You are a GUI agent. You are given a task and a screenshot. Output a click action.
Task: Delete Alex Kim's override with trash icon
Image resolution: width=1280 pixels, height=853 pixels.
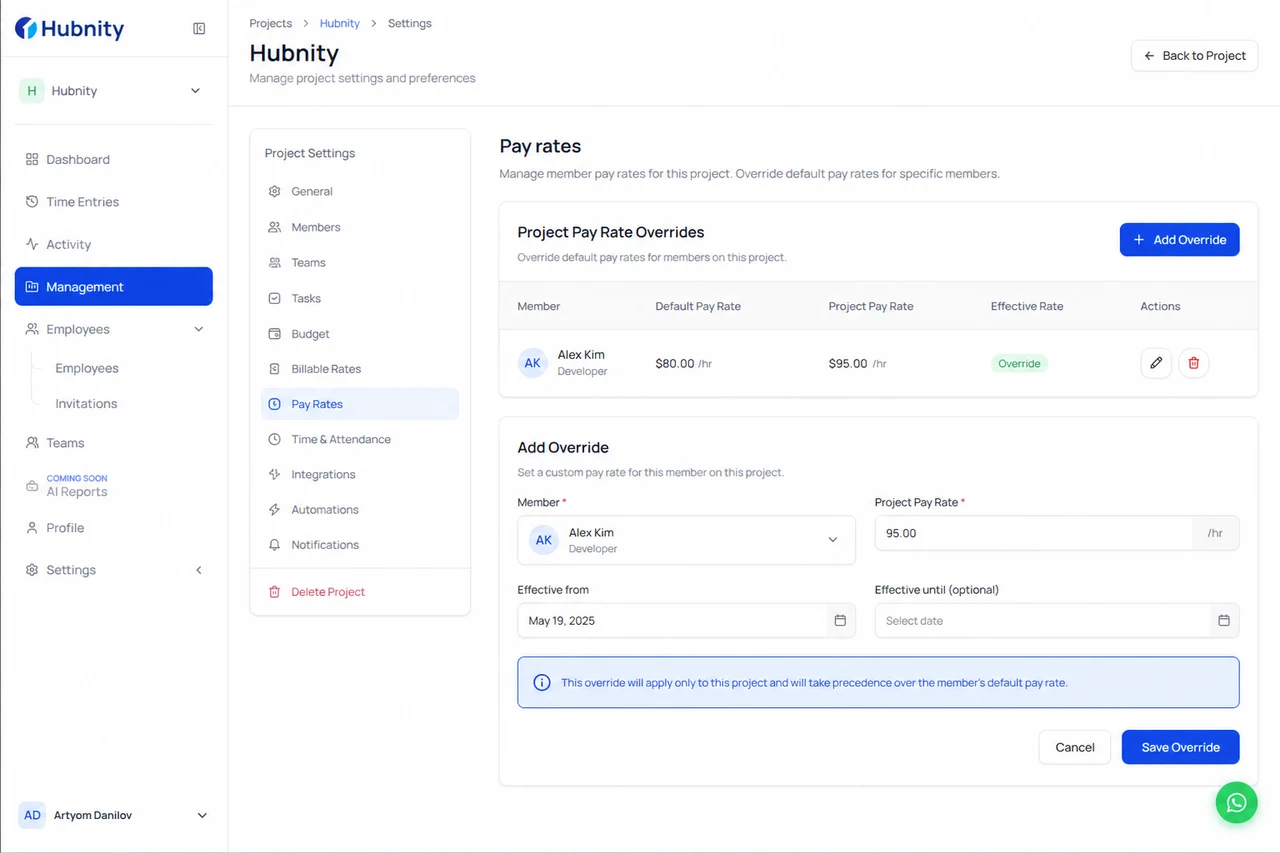coord(1193,363)
